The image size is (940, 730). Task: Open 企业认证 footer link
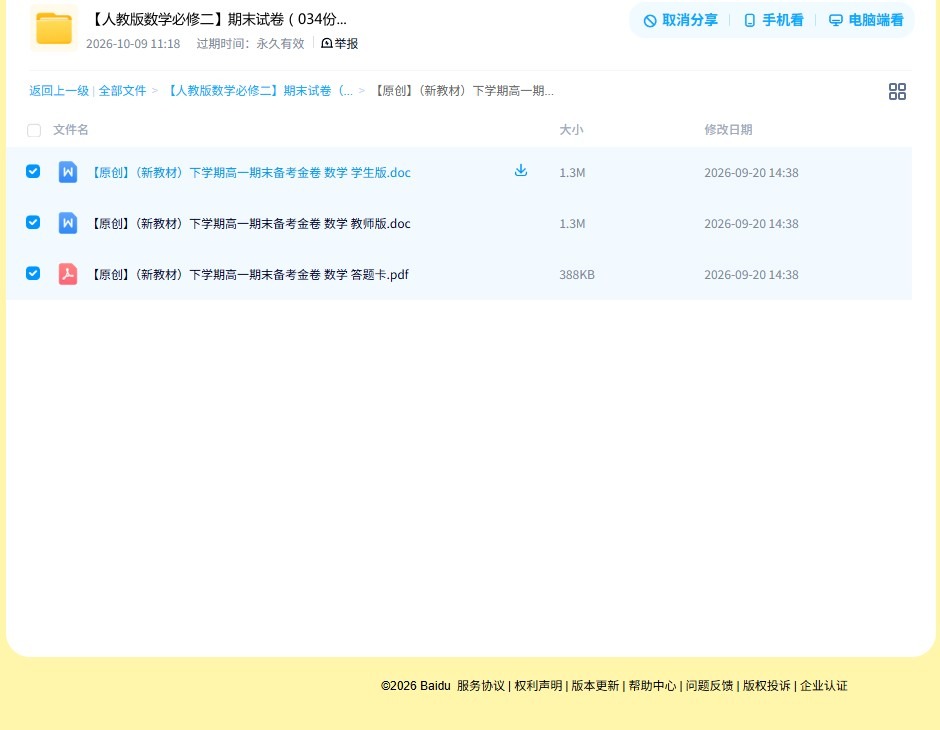[x=824, y=686]
